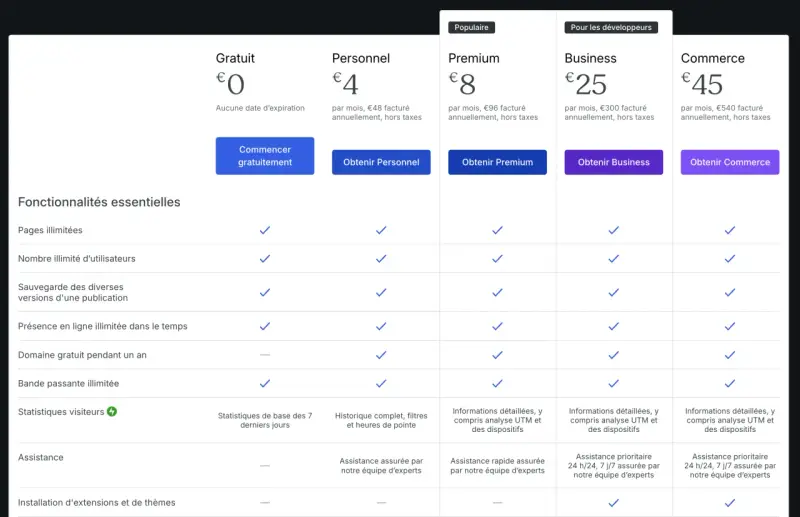This screenshot has height=517, width=800.
Task: Click the Pages illimitées feature label
Action: [x=50, y=230]
